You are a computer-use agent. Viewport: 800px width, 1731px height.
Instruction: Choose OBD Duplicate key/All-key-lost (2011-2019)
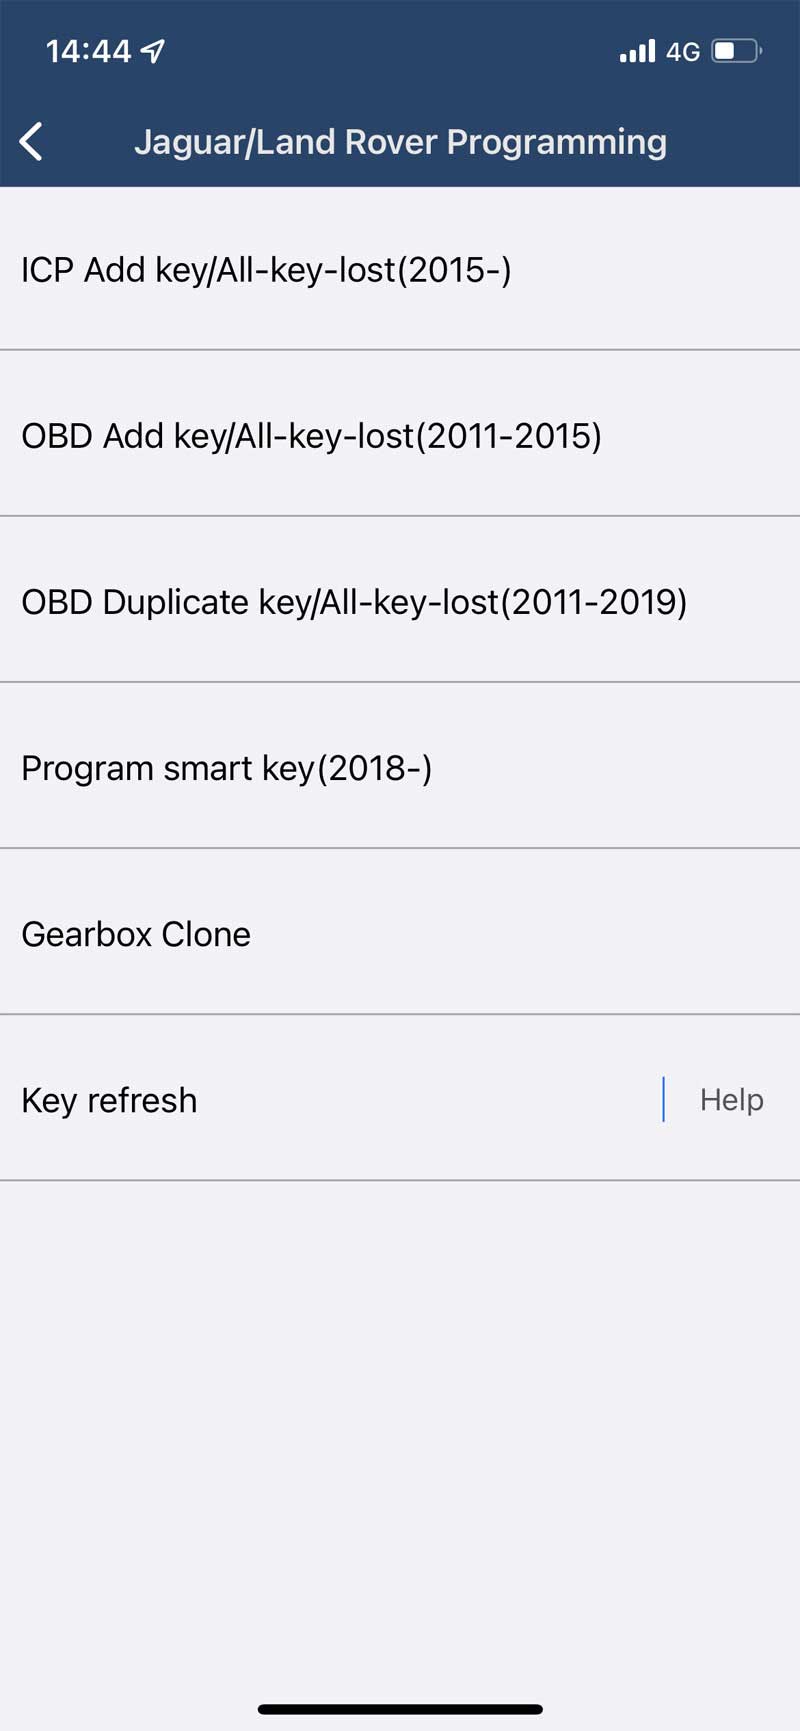click(354, 601)
